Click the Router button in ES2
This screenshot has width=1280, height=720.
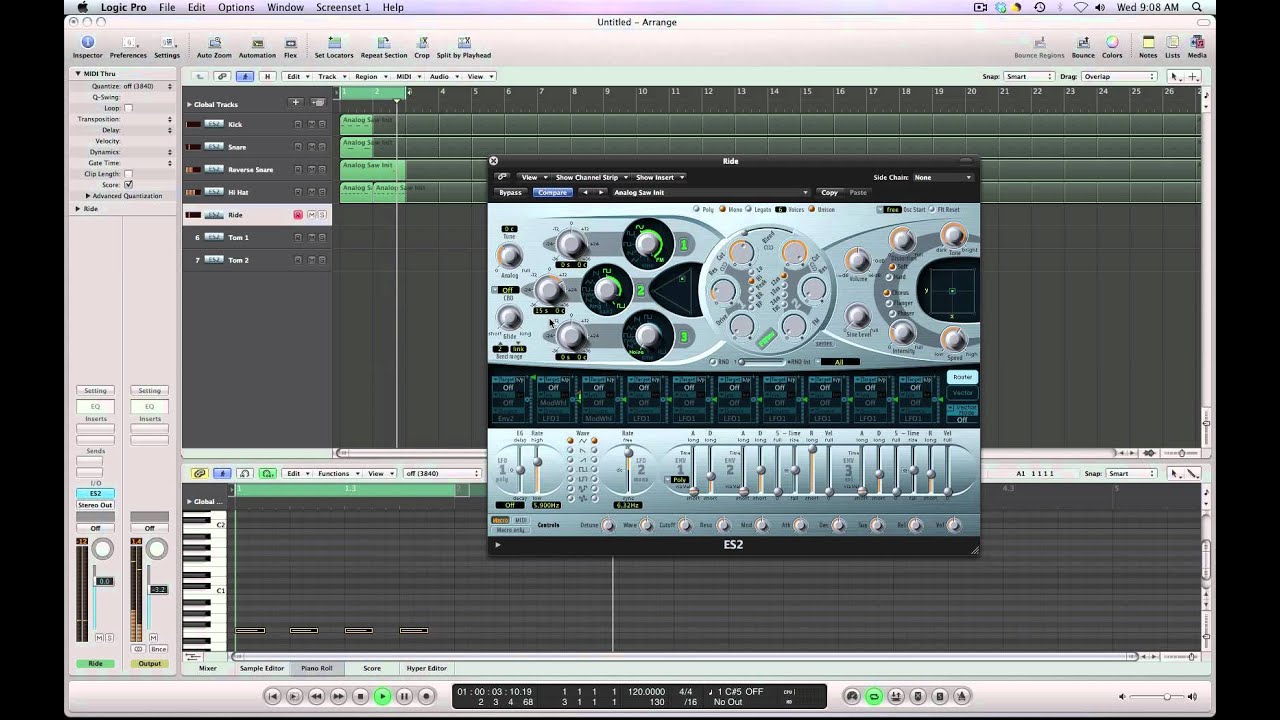(x=962, y=377)
